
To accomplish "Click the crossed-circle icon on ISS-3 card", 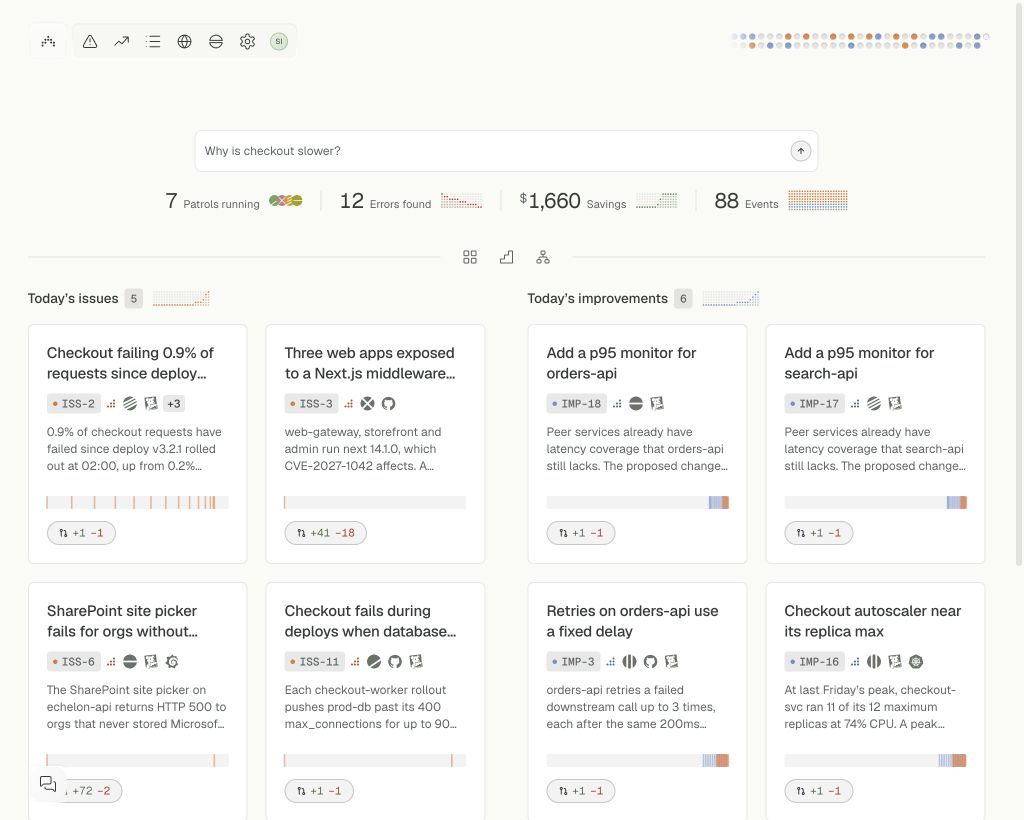I will click(368, 403).
